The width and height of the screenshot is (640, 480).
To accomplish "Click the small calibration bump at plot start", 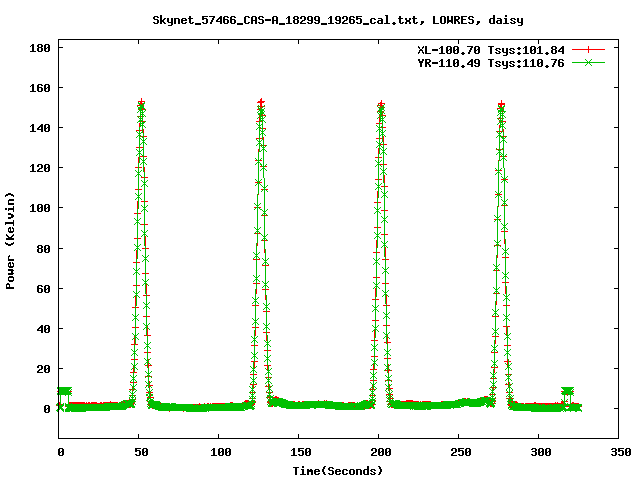I will point(65,392).
